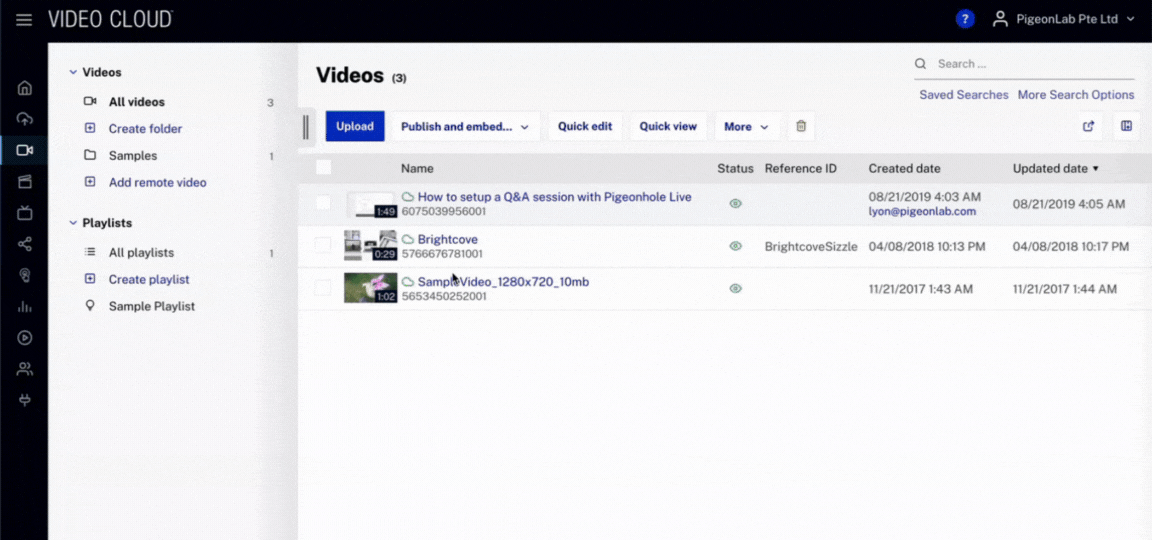Click the Create playlist link
The image size is (1152, 540).
149,279
